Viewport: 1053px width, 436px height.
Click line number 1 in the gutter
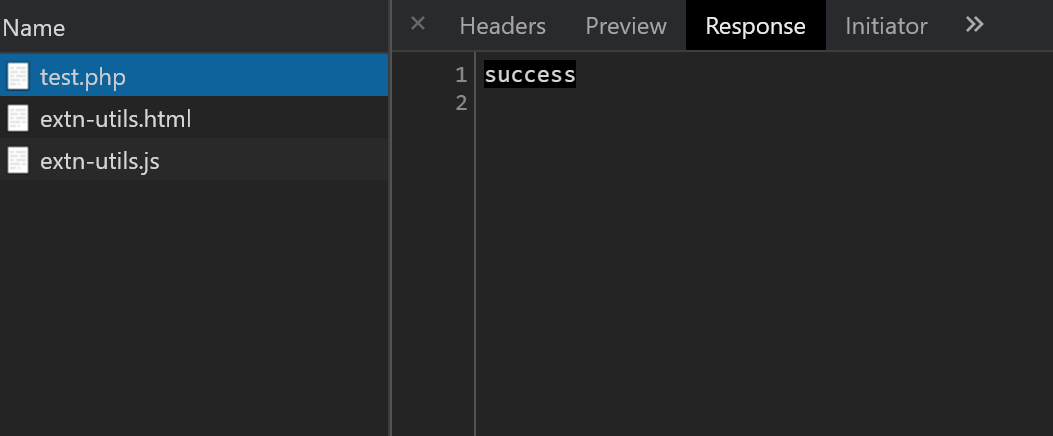point(461,75)
